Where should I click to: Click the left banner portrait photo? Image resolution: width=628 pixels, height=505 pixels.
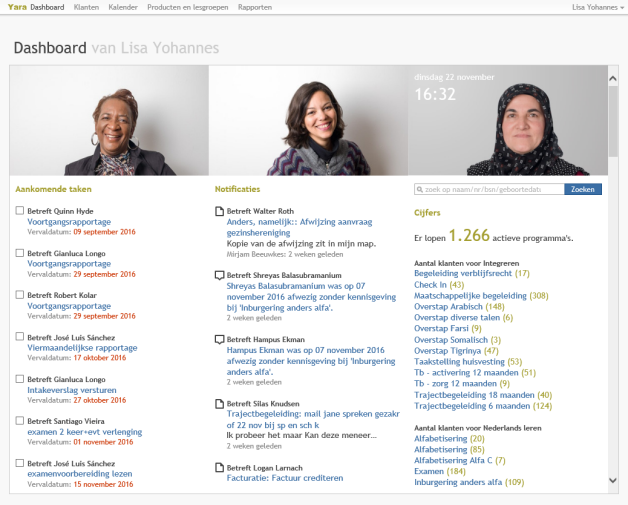coord(109,121)
